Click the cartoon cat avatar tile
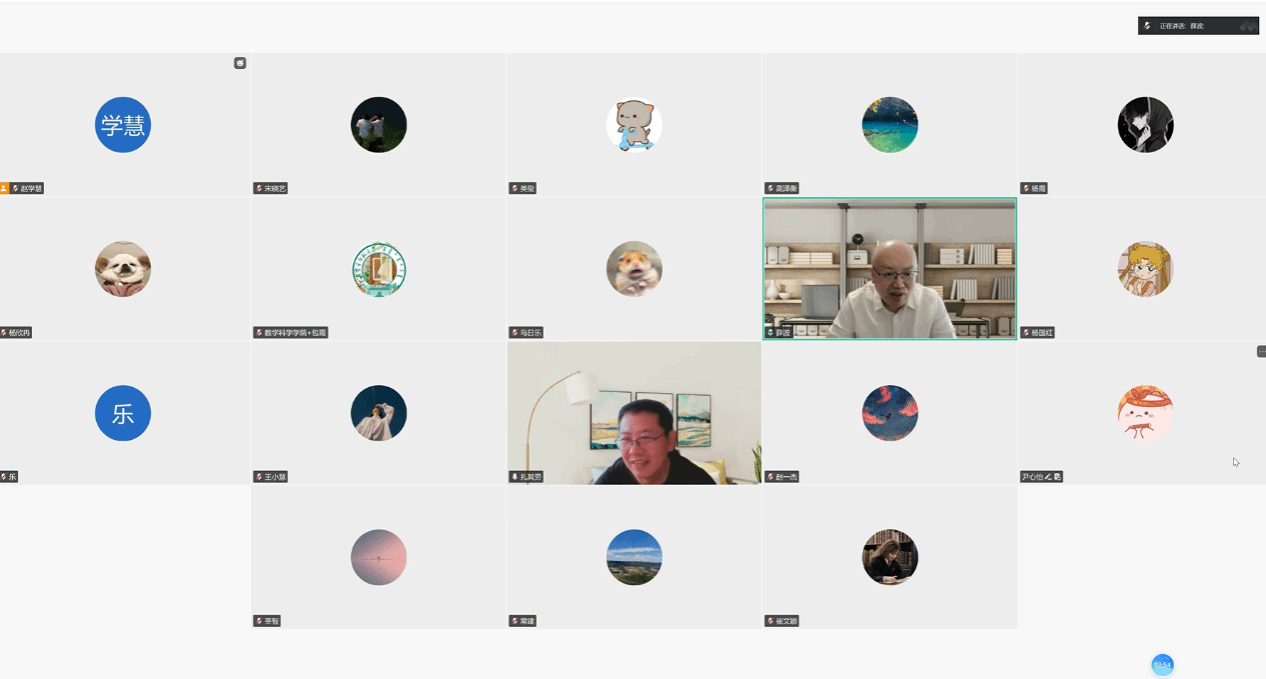This screenshot has height=679, width=1266. pos(634,125)
